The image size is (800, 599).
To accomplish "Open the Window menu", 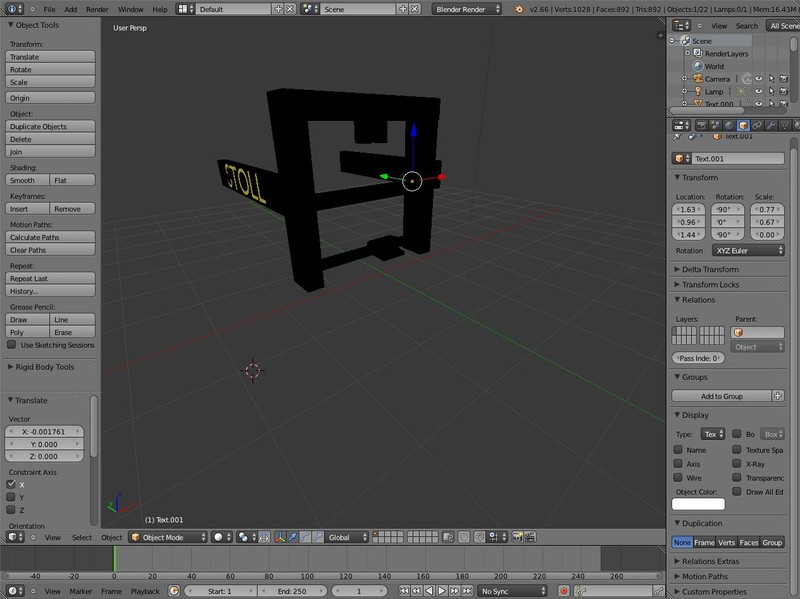I will 131,9.
